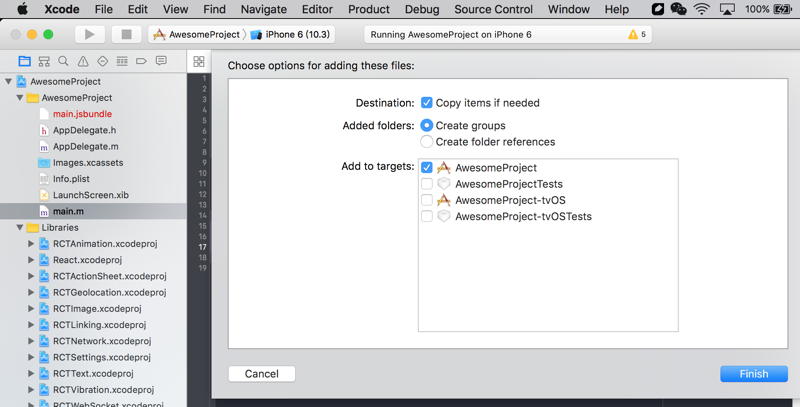This screenshot has height=407, width=800.
Task: Collapse the Libraries group
Action: click(20, 228)
